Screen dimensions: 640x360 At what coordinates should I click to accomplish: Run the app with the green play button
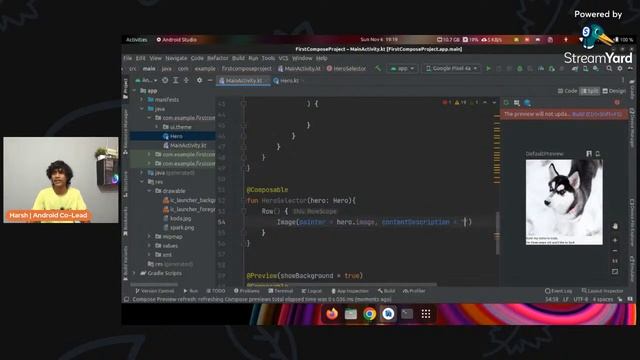(488, 69)
